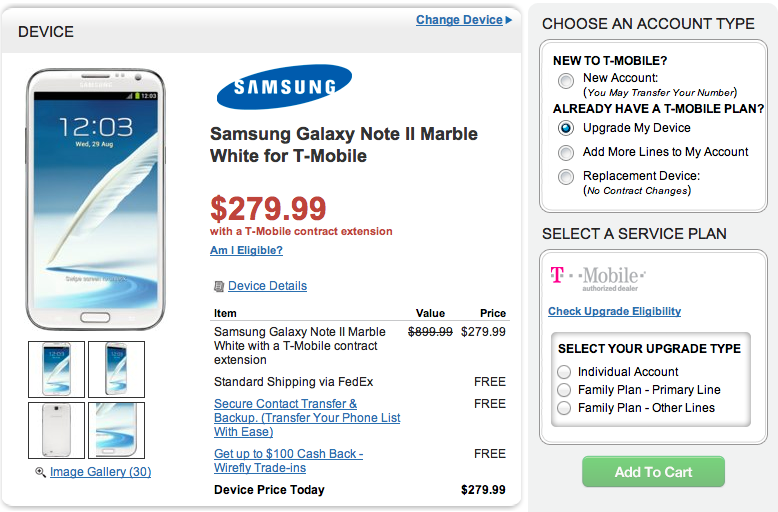This screenshot has height=512, width=778.
Task: Click the Device Details document icon
Action: coord(219,286)
